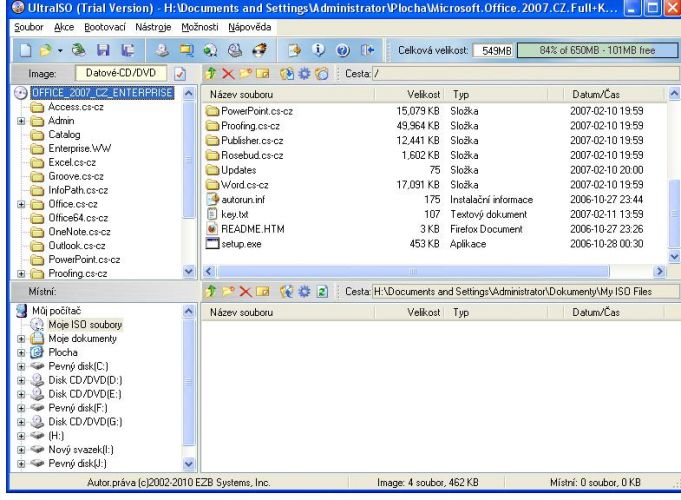Click the Save As icon with multiple floppies

pyautogui.click(x=128, y=50)
